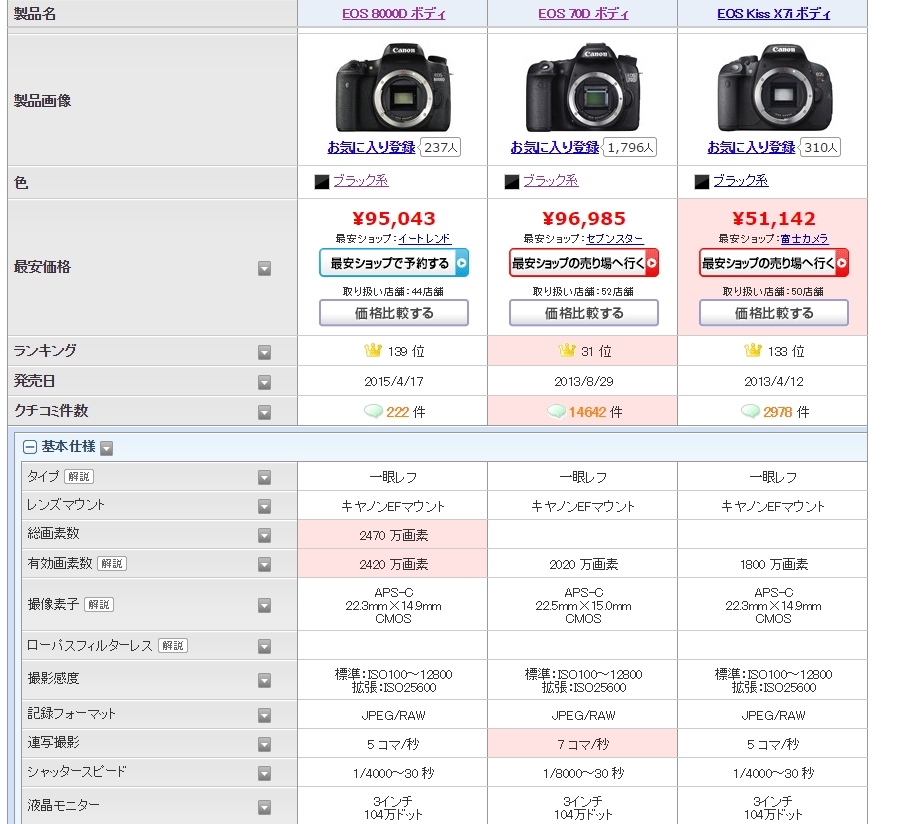Click the 2015/4/17 release date cell
Screen dimensions: 906x824
point(393,382)
